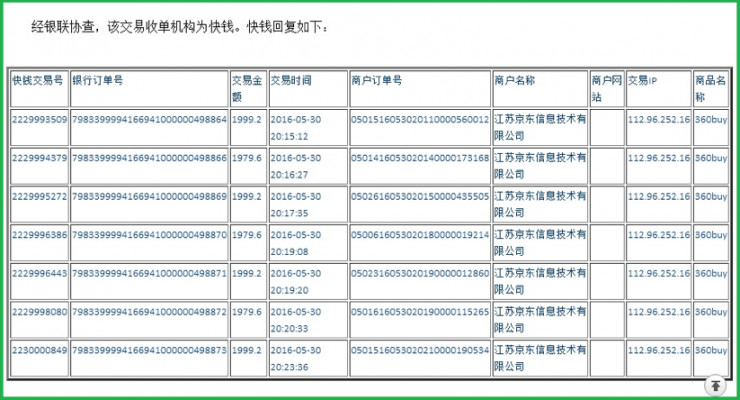Click transaction time 2016-05-30 20:20:33

click(x=296, y=320)
